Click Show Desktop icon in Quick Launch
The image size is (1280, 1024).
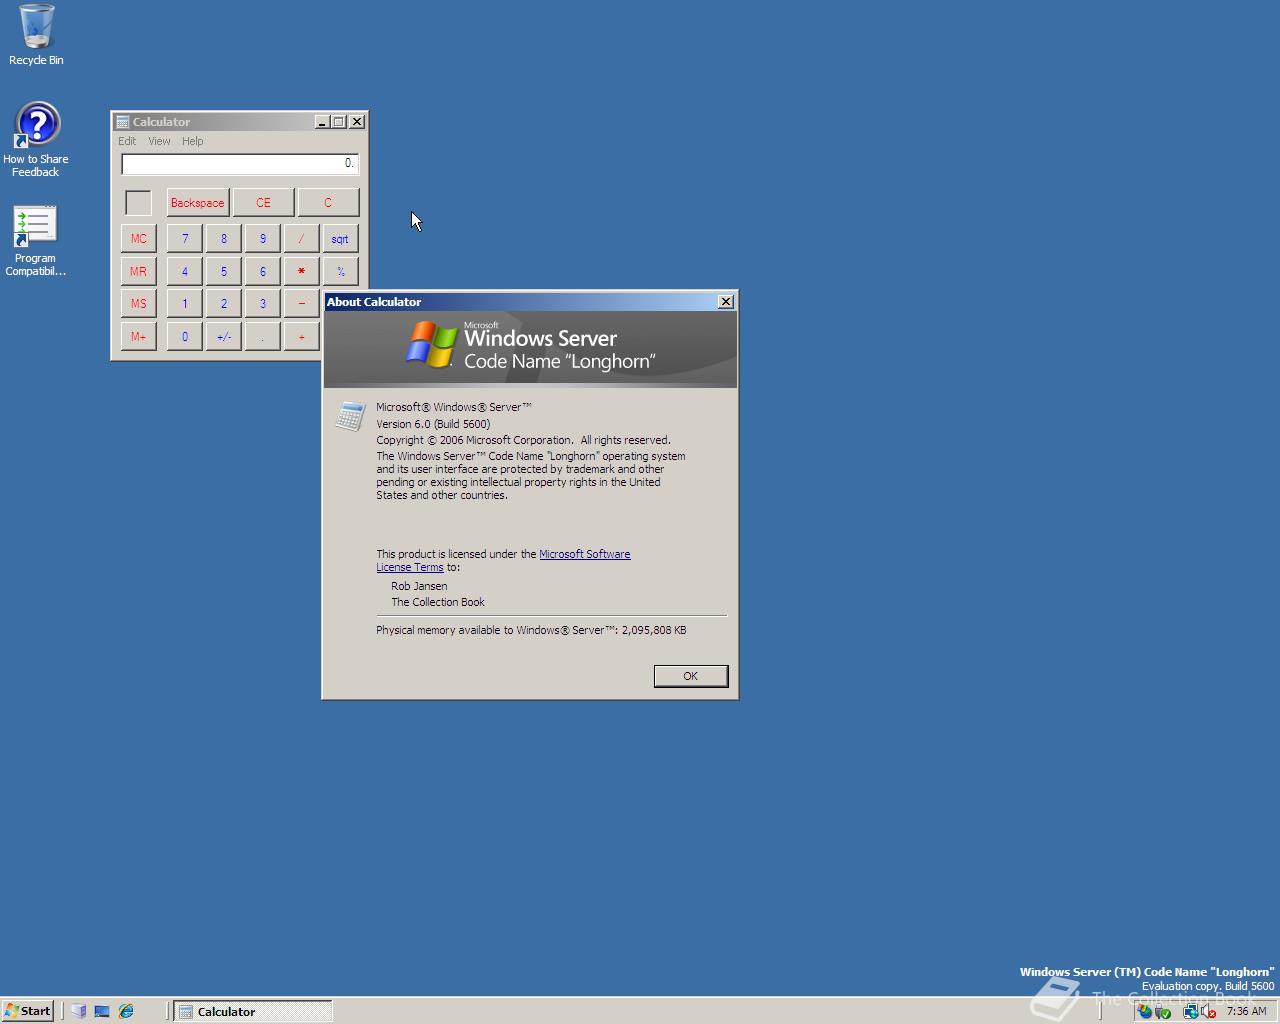coord(102,1011)
